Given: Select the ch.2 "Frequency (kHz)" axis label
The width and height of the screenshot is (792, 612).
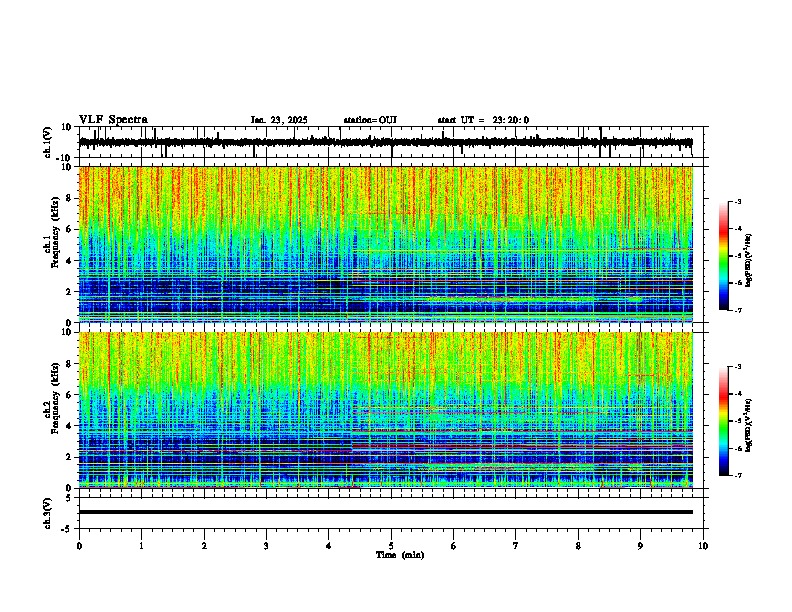Looking at the screenshot, I should pos(55,398).
